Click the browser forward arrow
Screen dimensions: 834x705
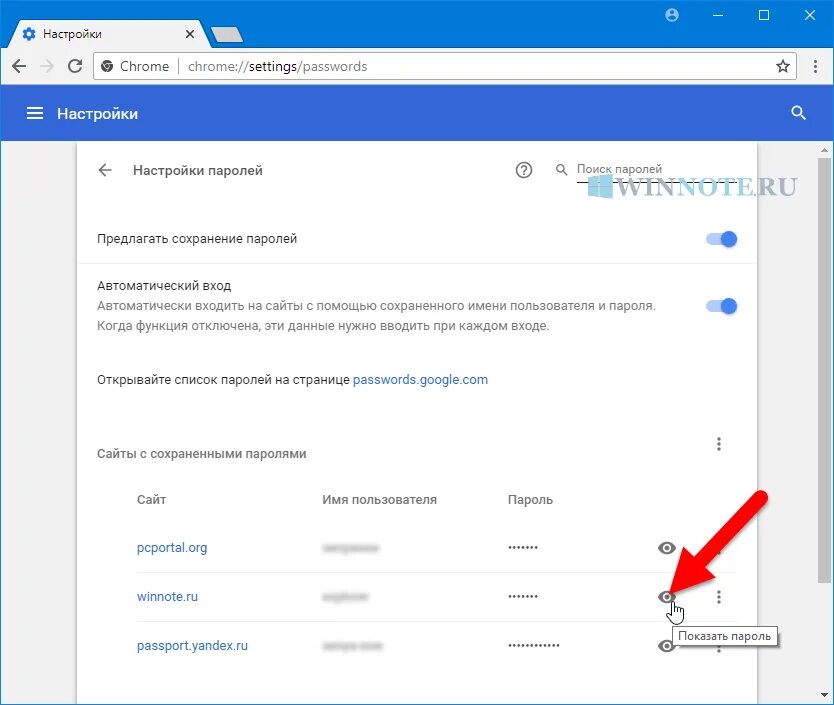click(47, 66)
